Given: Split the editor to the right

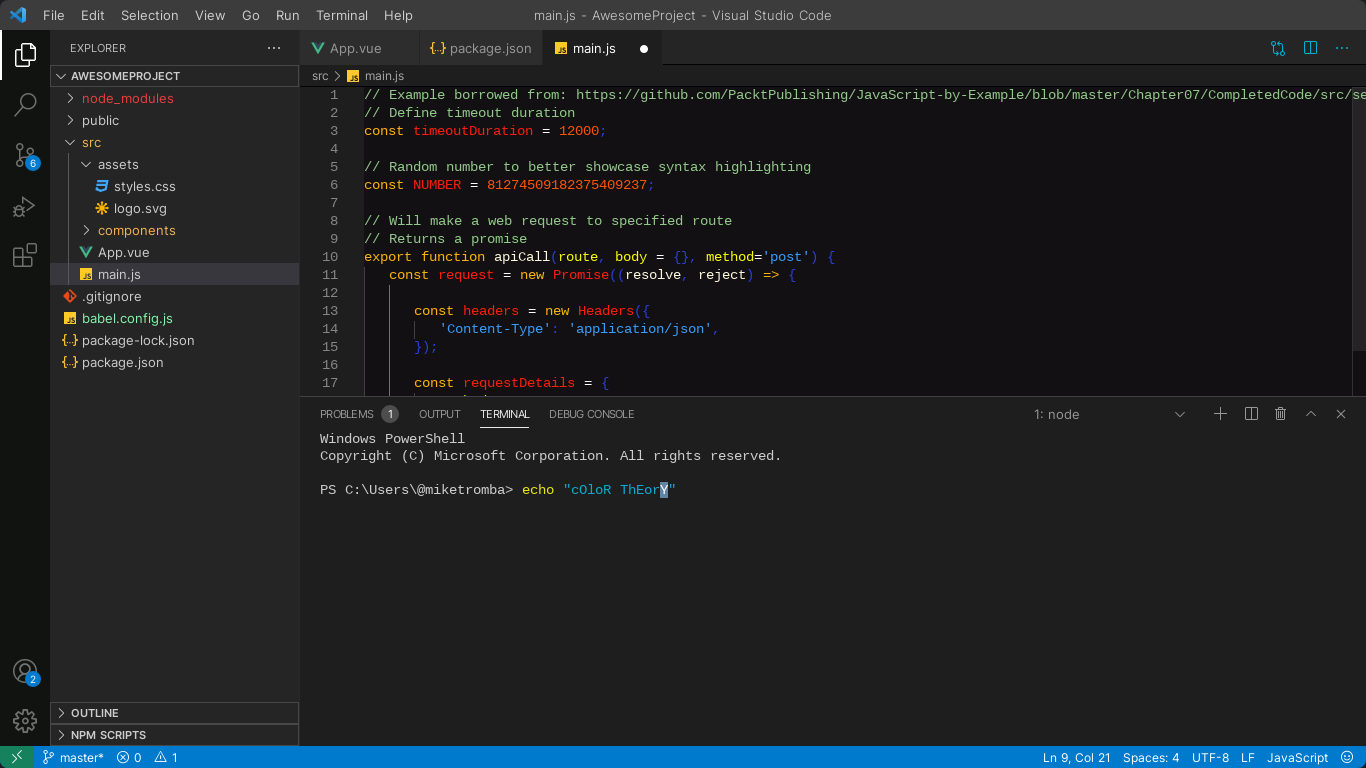Looking at the screenshot, I should 1310,48.
